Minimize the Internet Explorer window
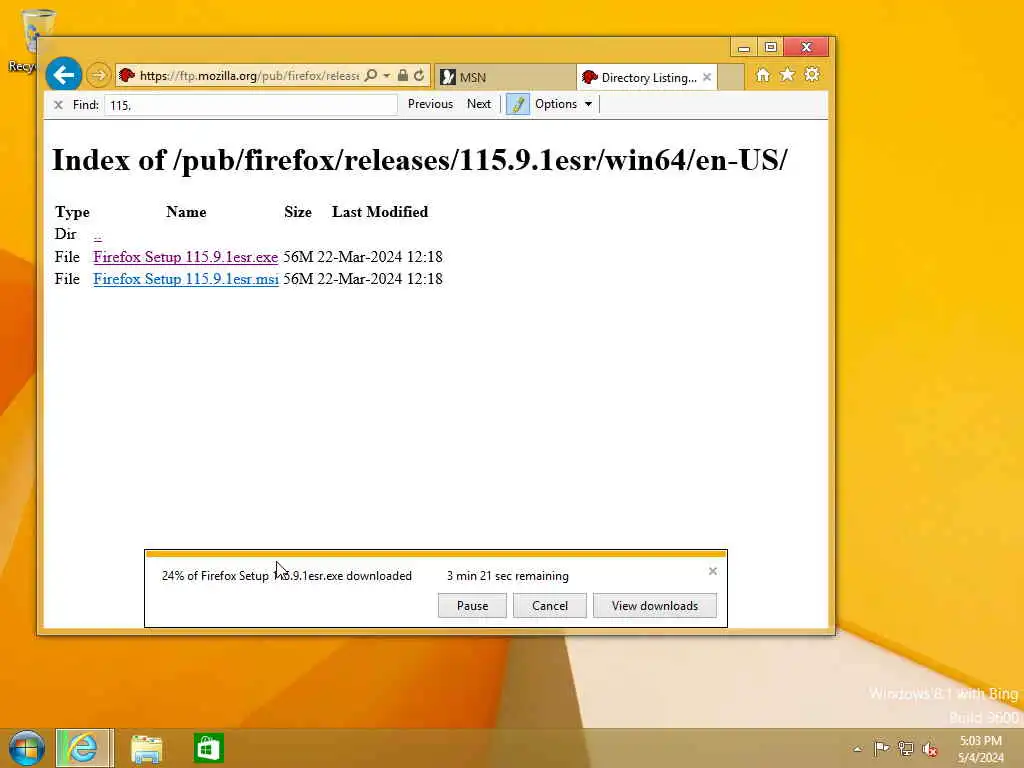Screen dimensions: 1024x768 (x=743, y=47)
